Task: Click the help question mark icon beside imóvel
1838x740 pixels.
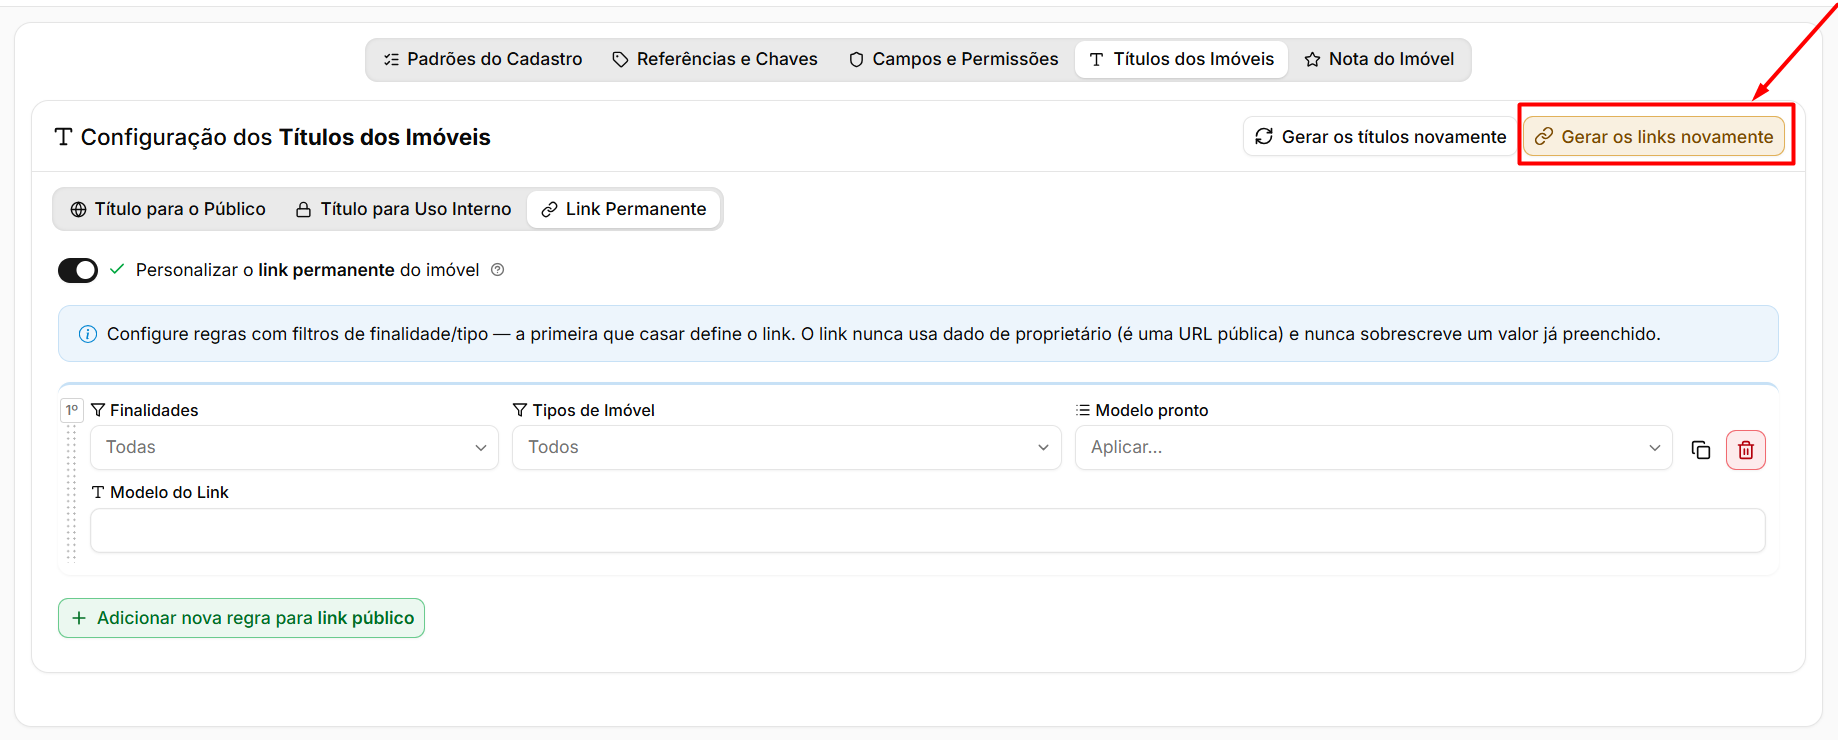Action: (x=497, y=270)
